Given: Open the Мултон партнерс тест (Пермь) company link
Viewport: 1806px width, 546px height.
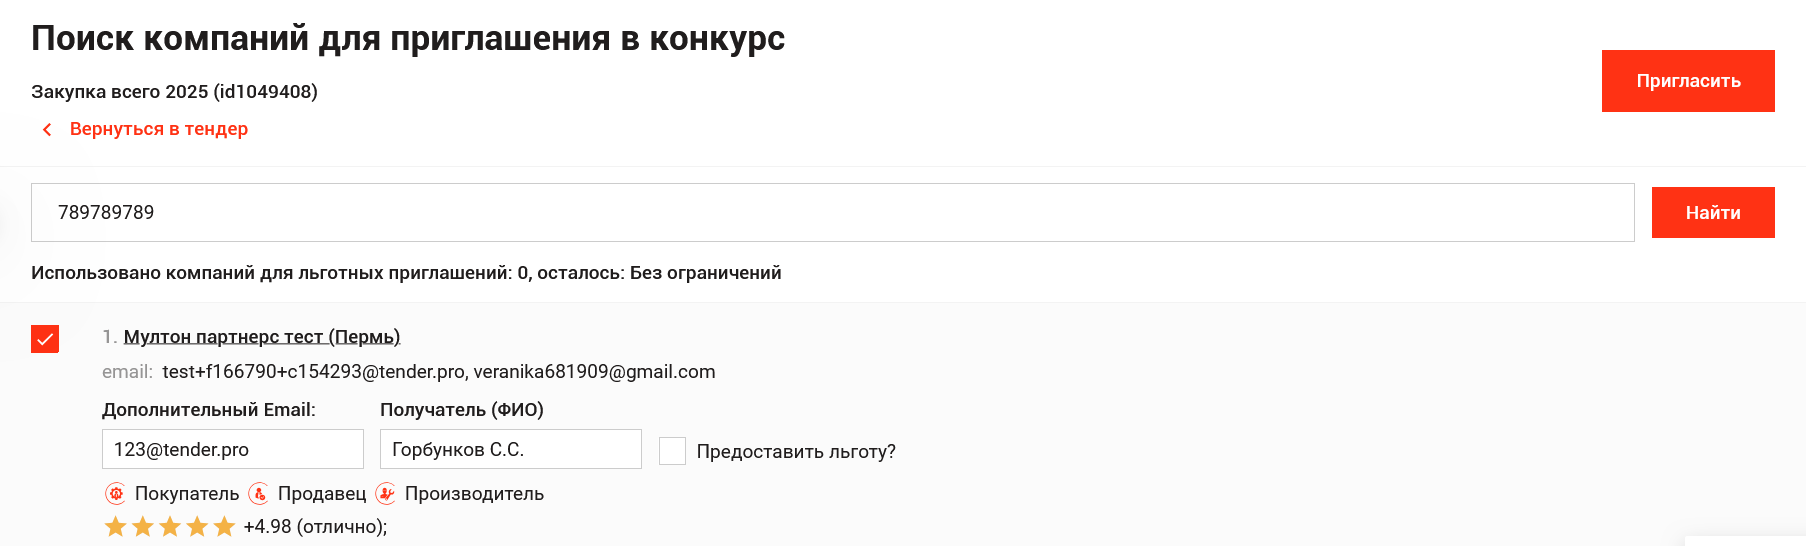Looking at the screenshot, I should pyautogui.click(x=262, y=337).
